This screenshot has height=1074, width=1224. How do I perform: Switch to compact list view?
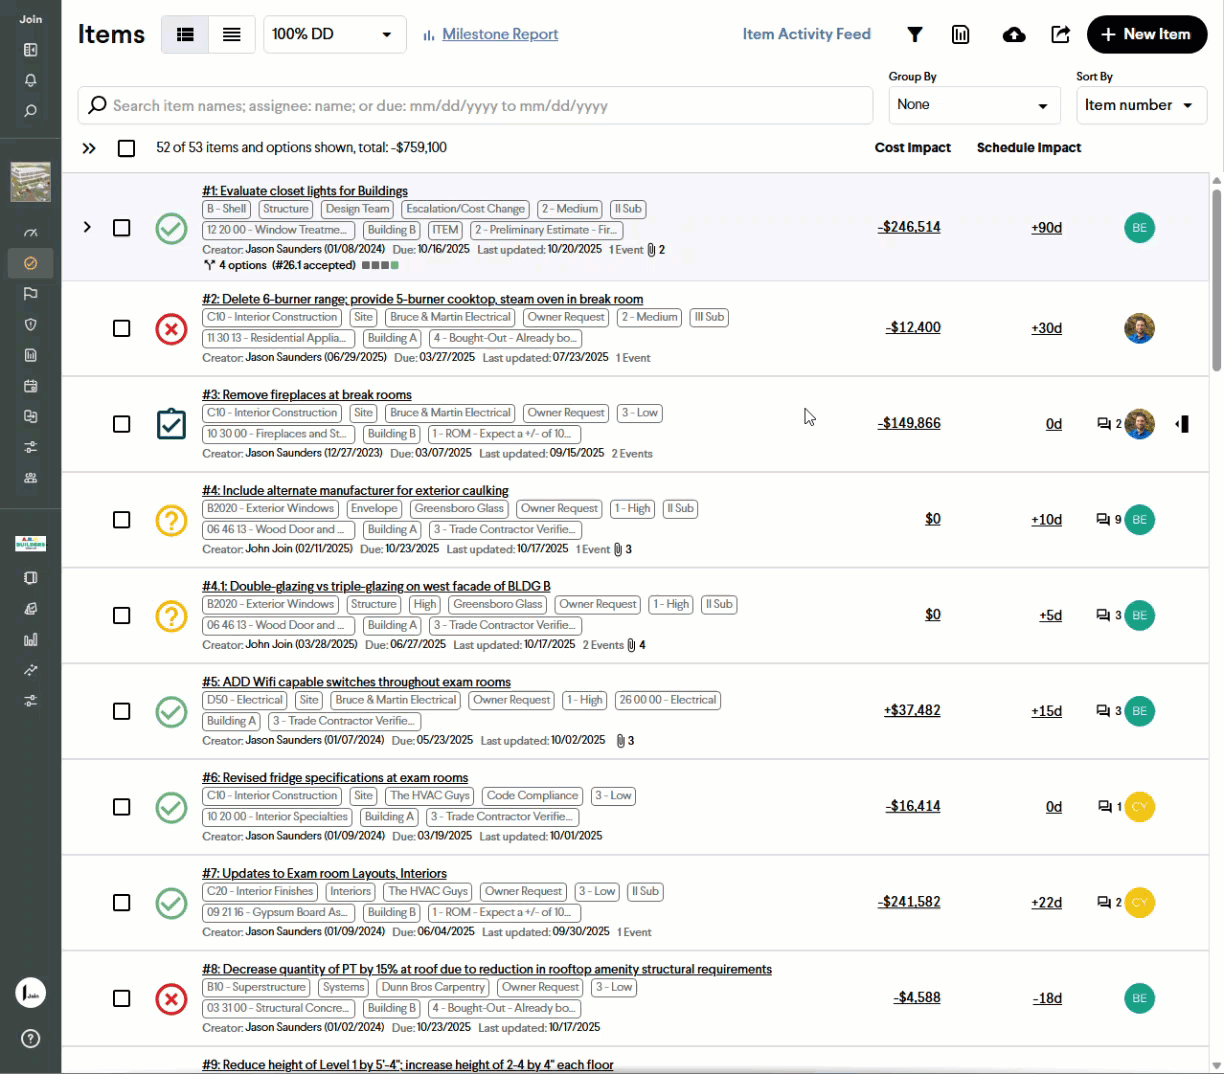coord(231,35)
